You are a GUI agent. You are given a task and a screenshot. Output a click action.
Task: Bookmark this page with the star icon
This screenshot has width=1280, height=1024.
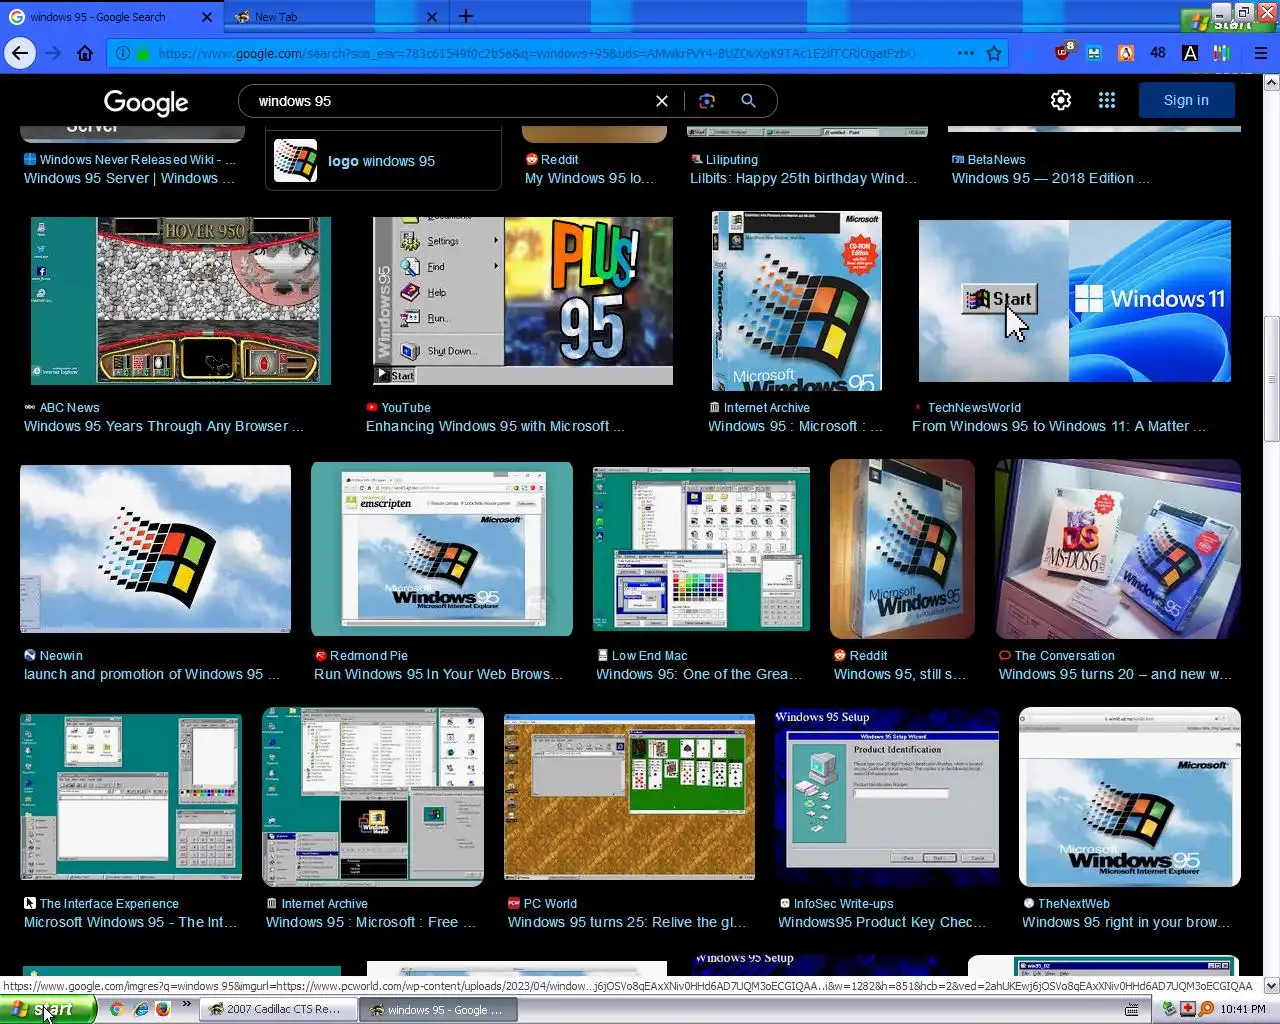click(994, 53)
